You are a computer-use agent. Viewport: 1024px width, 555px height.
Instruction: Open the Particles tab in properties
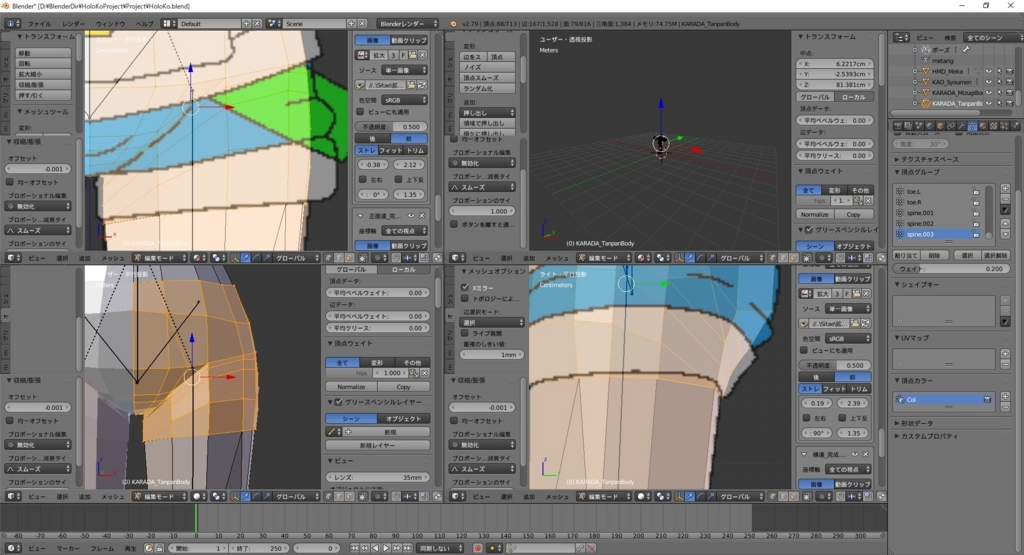[x=1004, y=125]
